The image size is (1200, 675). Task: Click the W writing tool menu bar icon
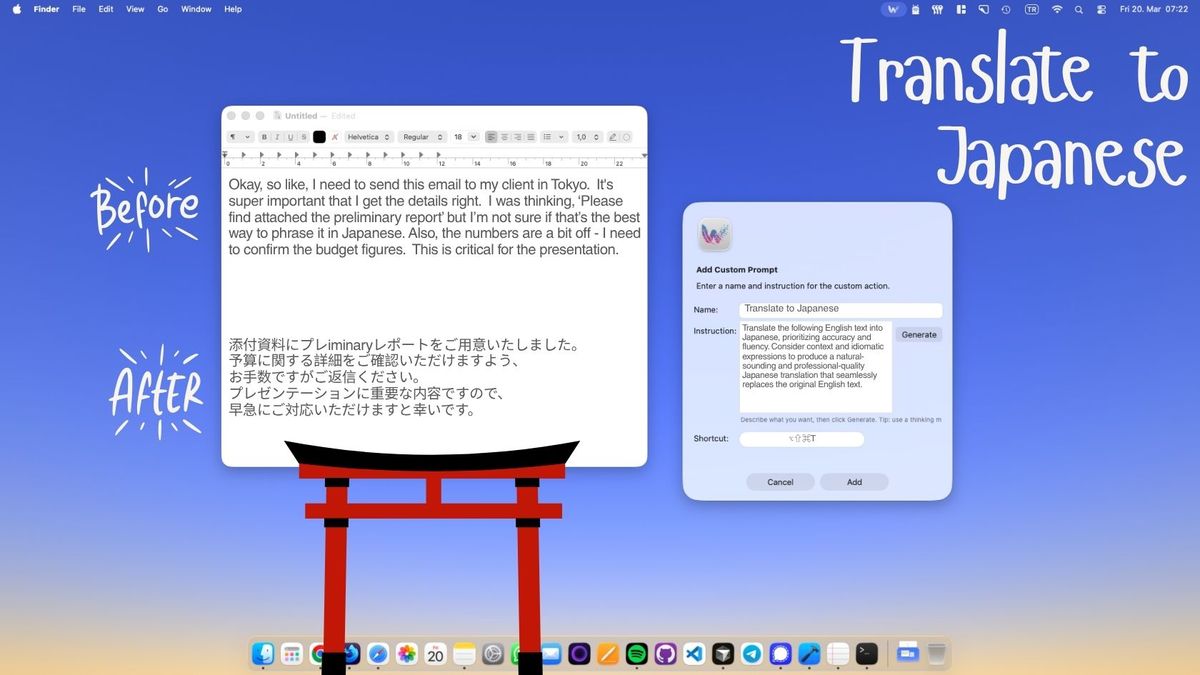coord(895,9)
